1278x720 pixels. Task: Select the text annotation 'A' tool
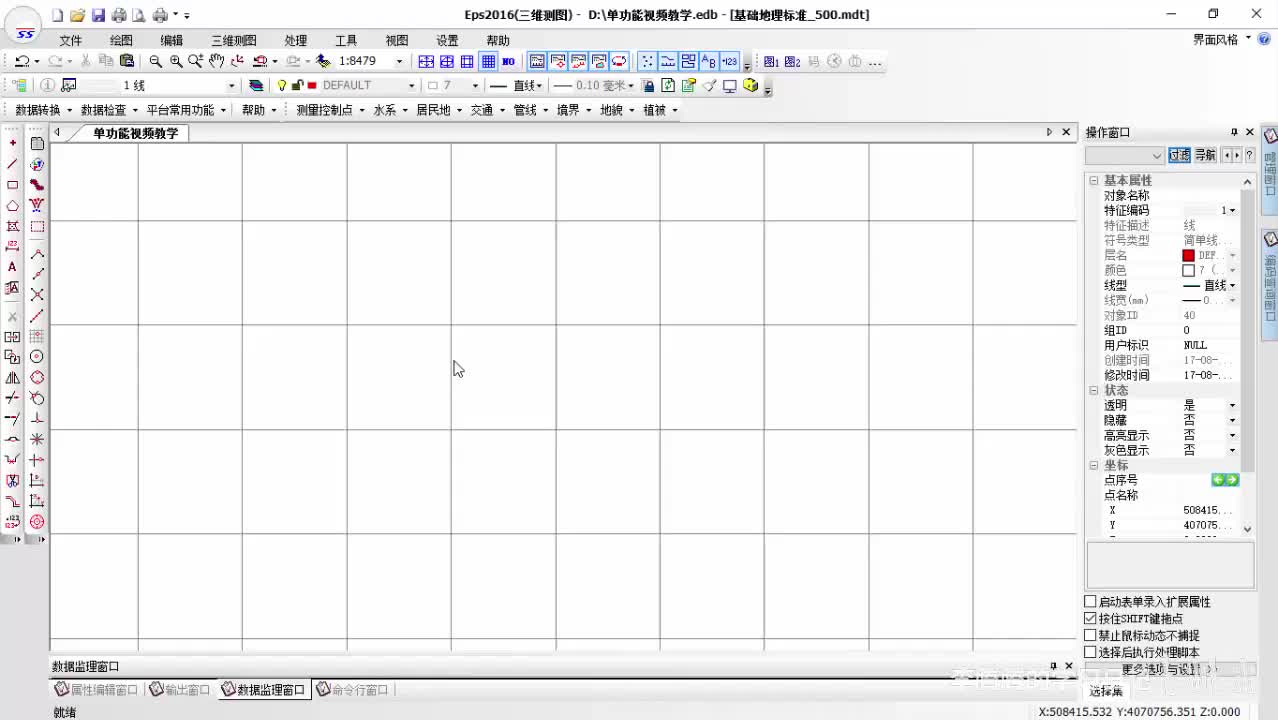click(12, 267)
